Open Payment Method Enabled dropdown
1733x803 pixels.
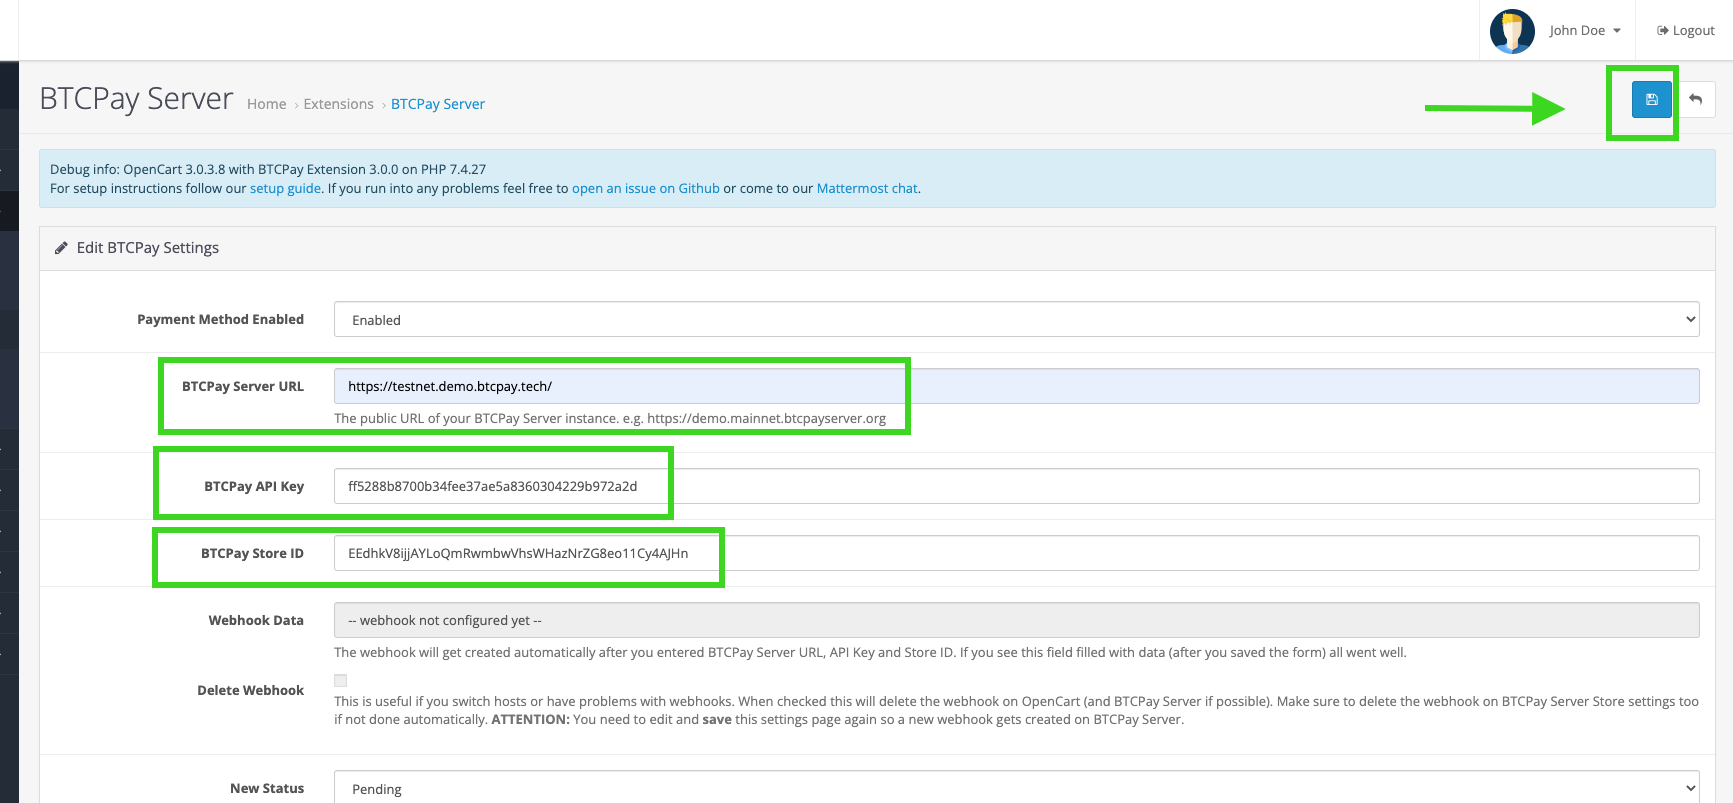(x=1016, y=320)
